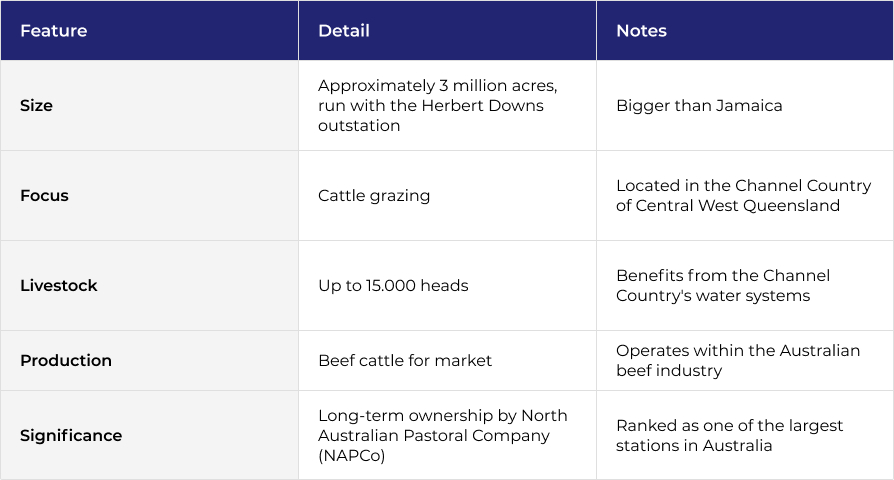Click the 'Approximately 3 million acres' detail cell
Image resolution: width=894 pixels, height=480 pixels.
(448, 105)
